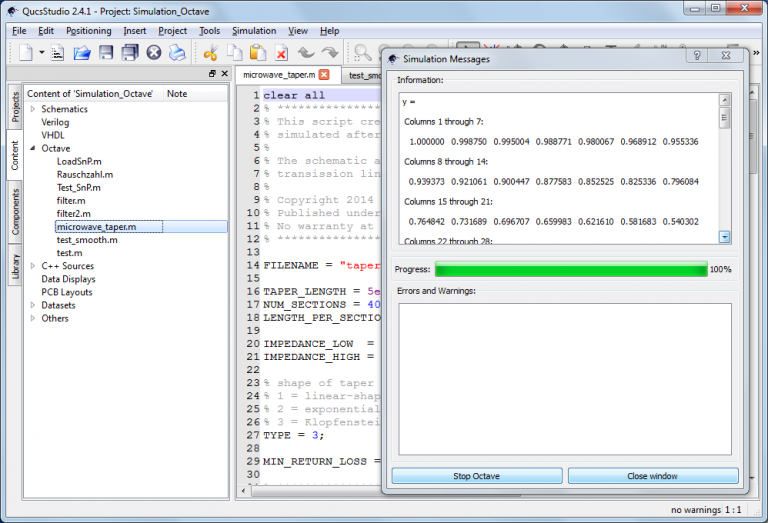Open the new document dropdown arrow
Viewport: 768px width, 523px height.
[x=41, y=53]
